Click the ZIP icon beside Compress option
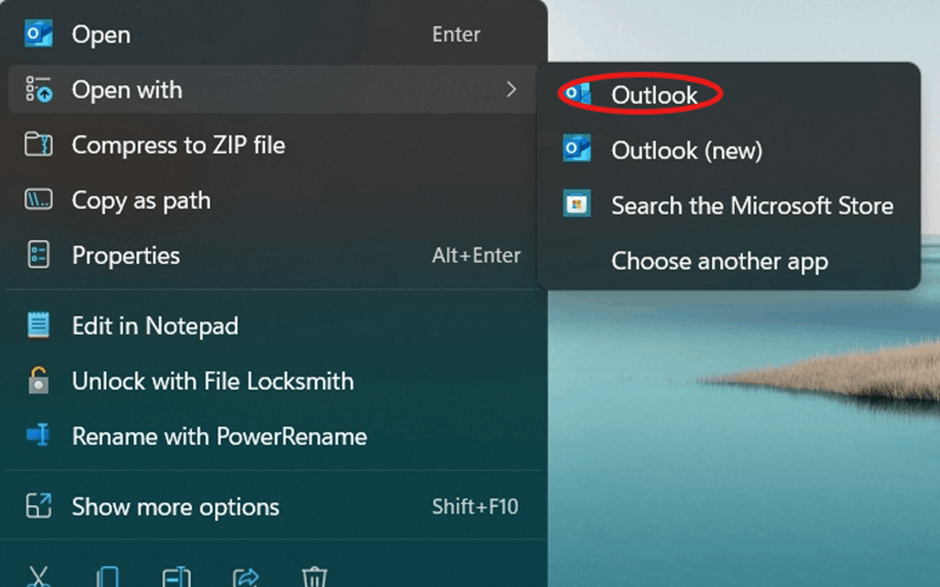This screenshot has width=940, height=587. [x=37, y=144]
